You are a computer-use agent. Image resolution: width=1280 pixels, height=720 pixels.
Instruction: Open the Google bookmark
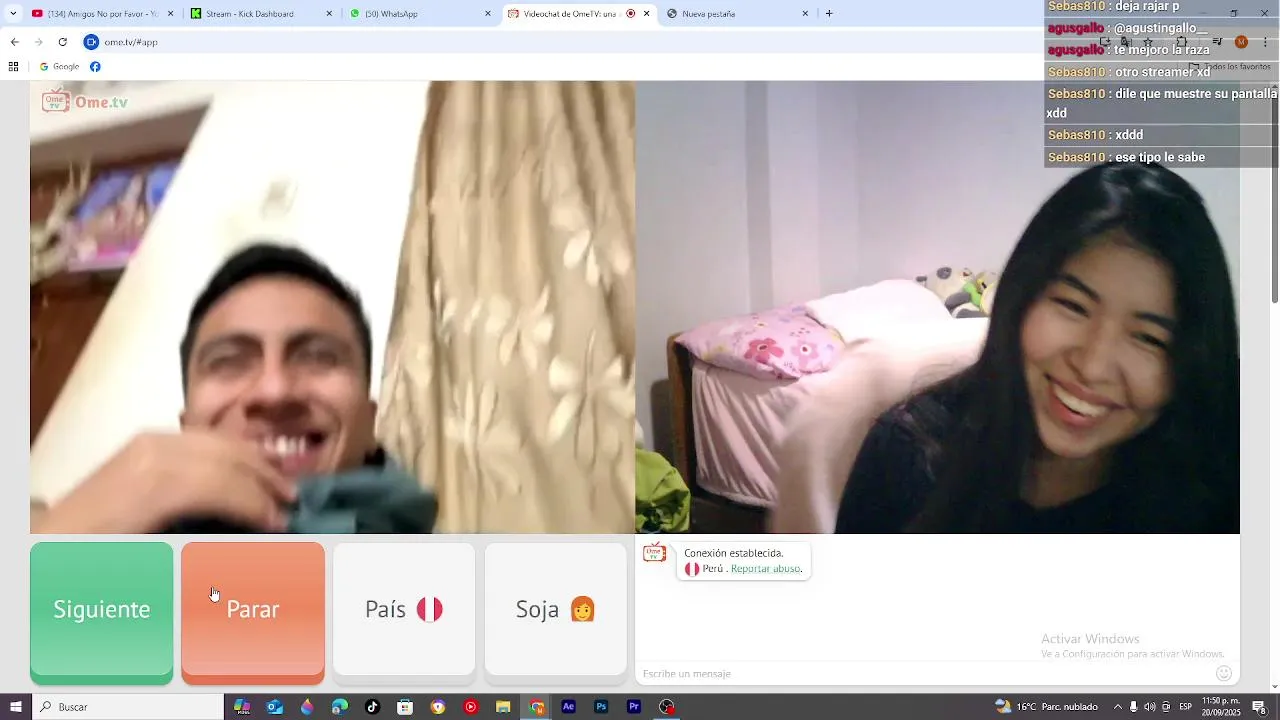pos(59,67)
